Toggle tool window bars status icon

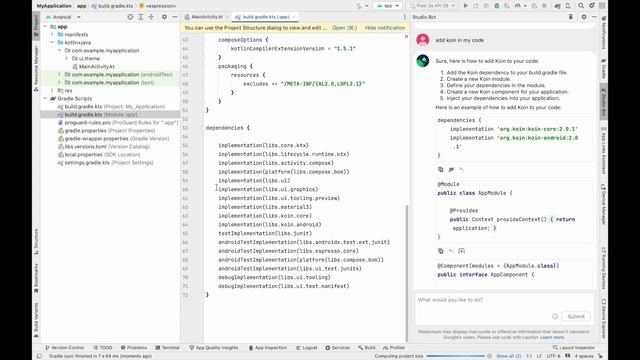39,356
